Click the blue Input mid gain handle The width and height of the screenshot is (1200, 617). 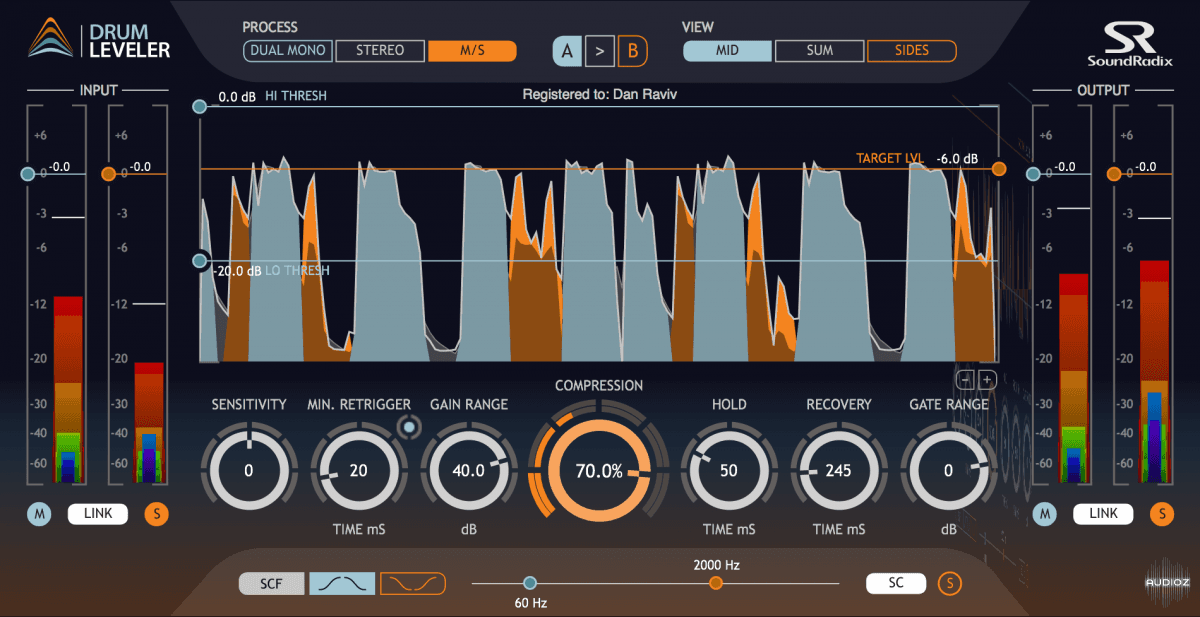tap(28, 174)
